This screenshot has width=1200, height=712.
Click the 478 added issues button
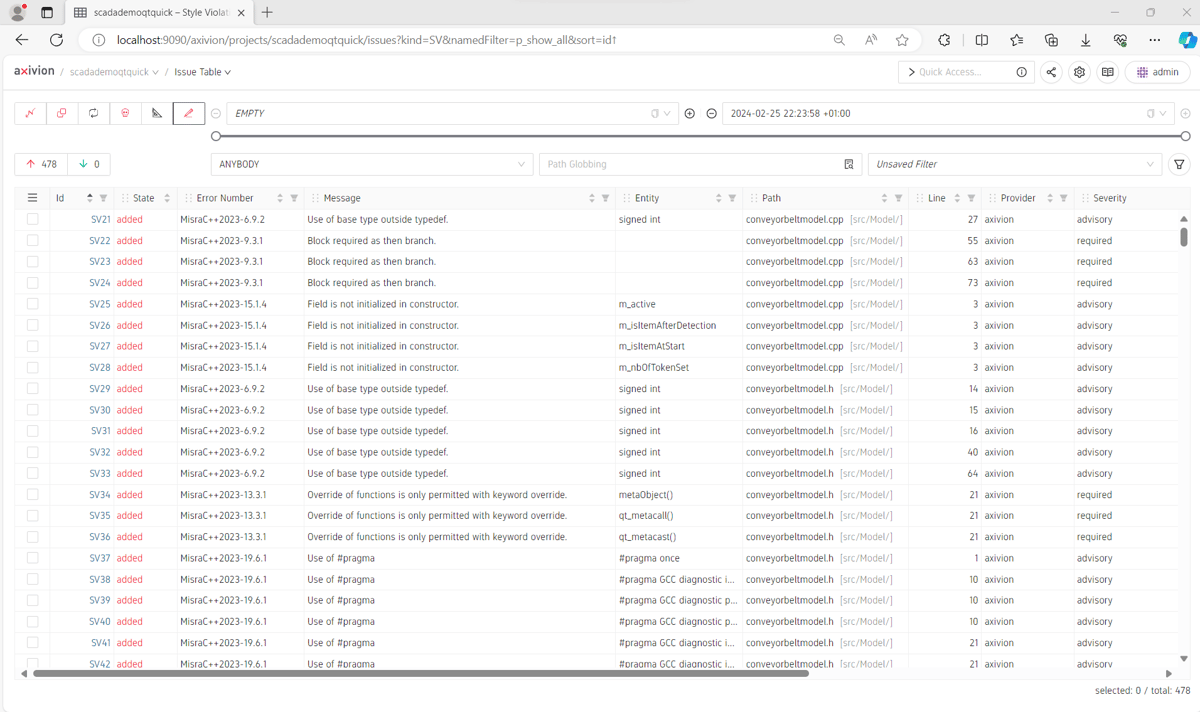pyautogui.click(x=42, y=164)
